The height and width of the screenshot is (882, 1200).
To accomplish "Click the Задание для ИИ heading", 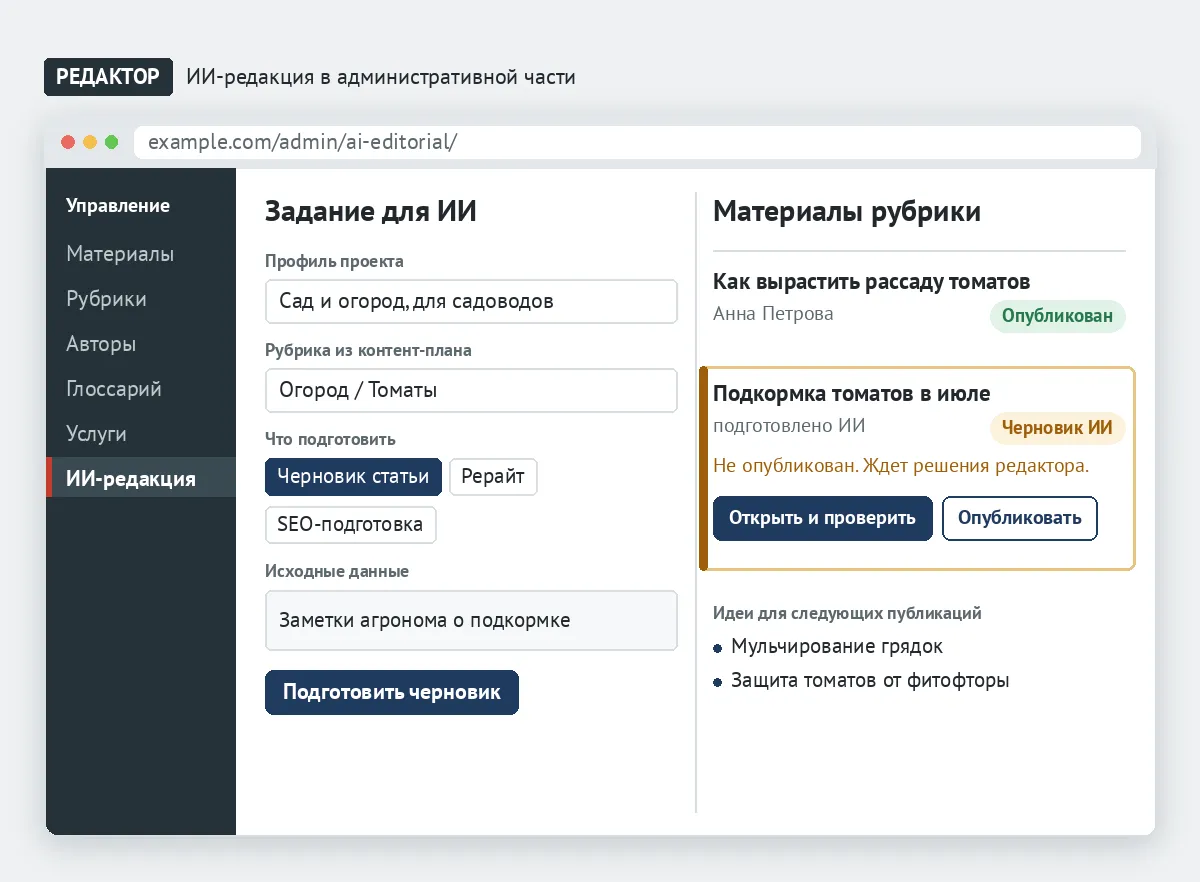I will (371, 212).
